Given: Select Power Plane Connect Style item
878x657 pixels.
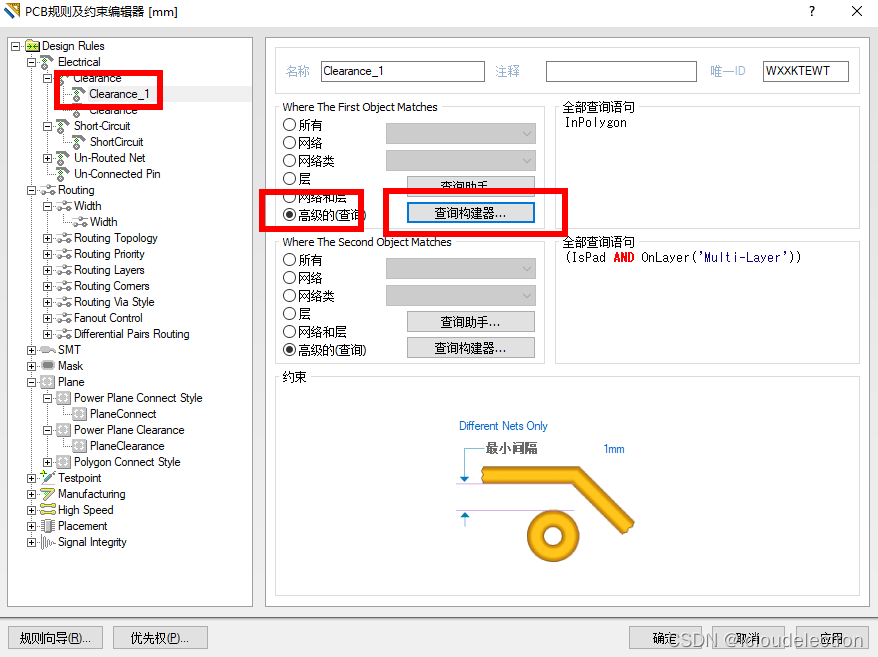Looking at the screenshot, I should coord(138,398).
